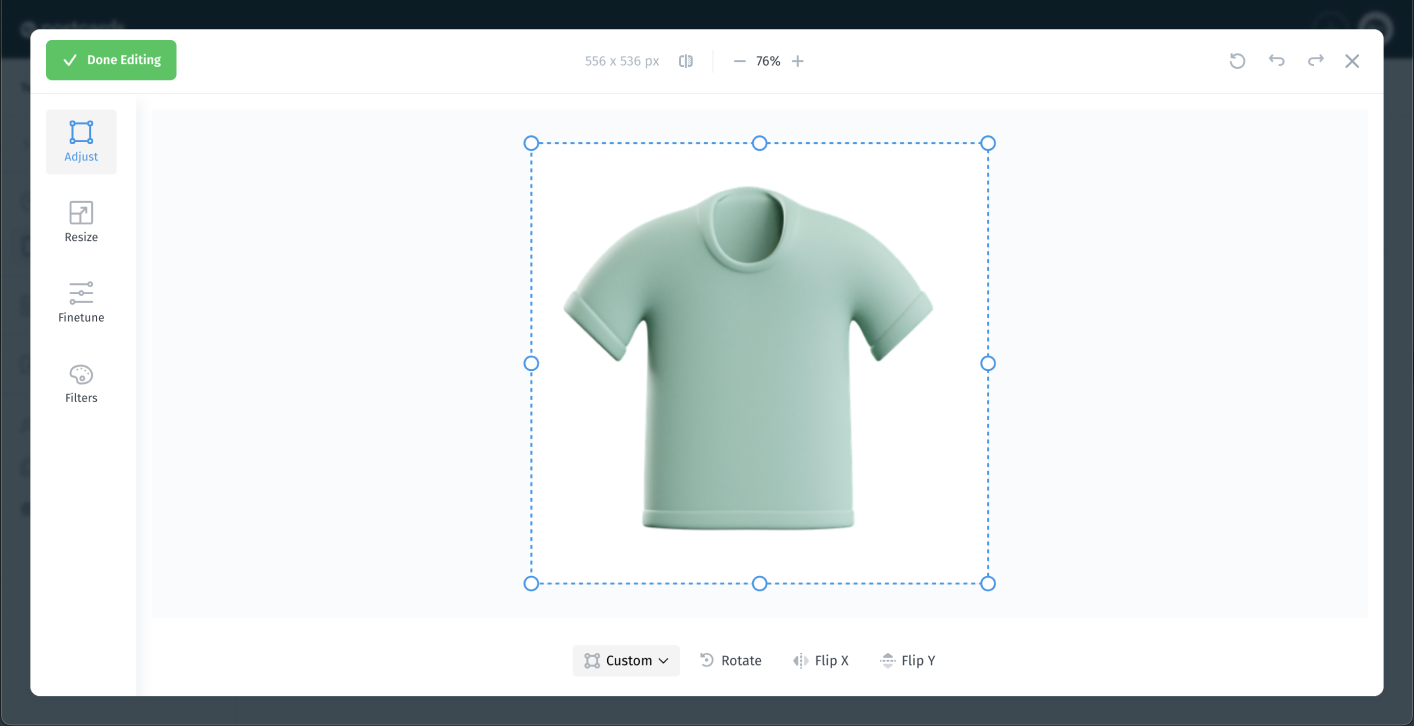The image size is (1414, 726).
Task: Toggle the compare original icon
Action: pyautogui.click(x=686, y=61)
